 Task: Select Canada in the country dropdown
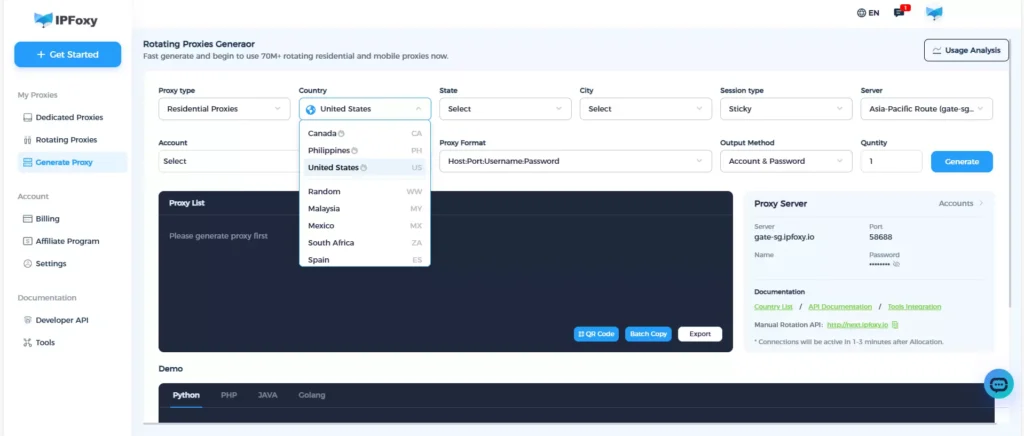coord(322,134)
